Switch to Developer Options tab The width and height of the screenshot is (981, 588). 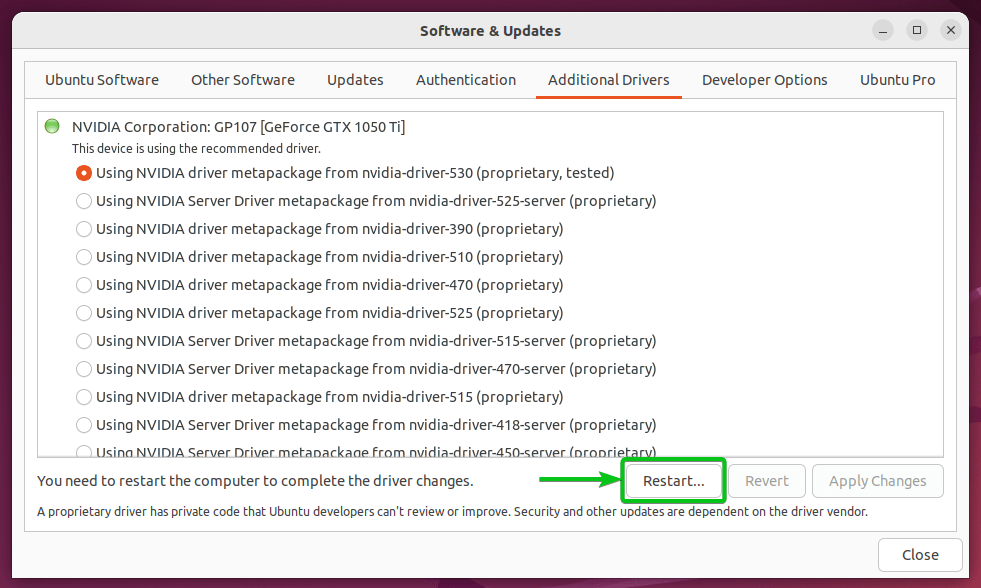(765, 80)
